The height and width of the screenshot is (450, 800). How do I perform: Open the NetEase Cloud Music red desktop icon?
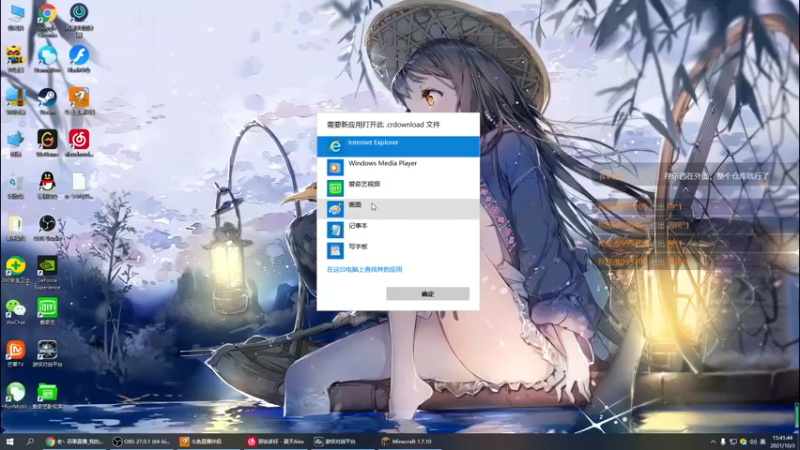coord(79,143)
